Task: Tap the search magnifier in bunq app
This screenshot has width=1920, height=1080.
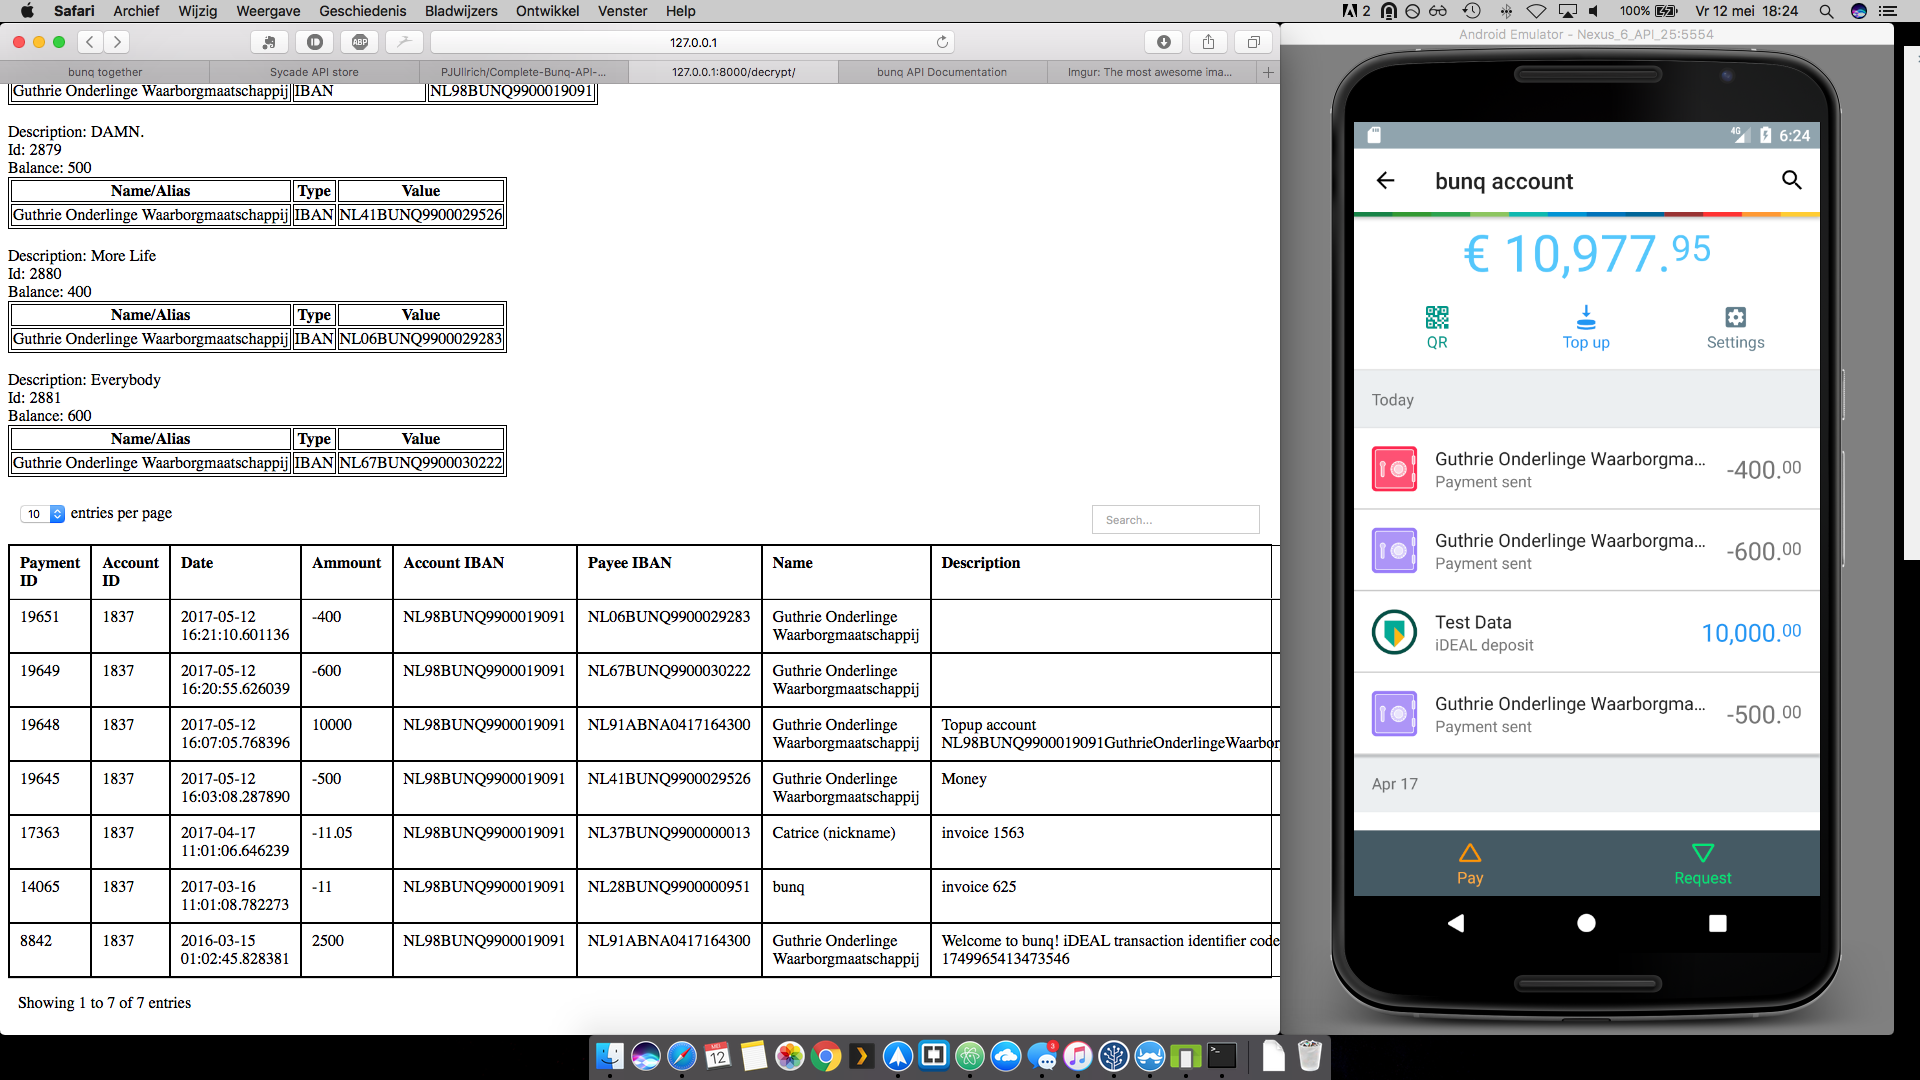Action: click(1791, 180)
